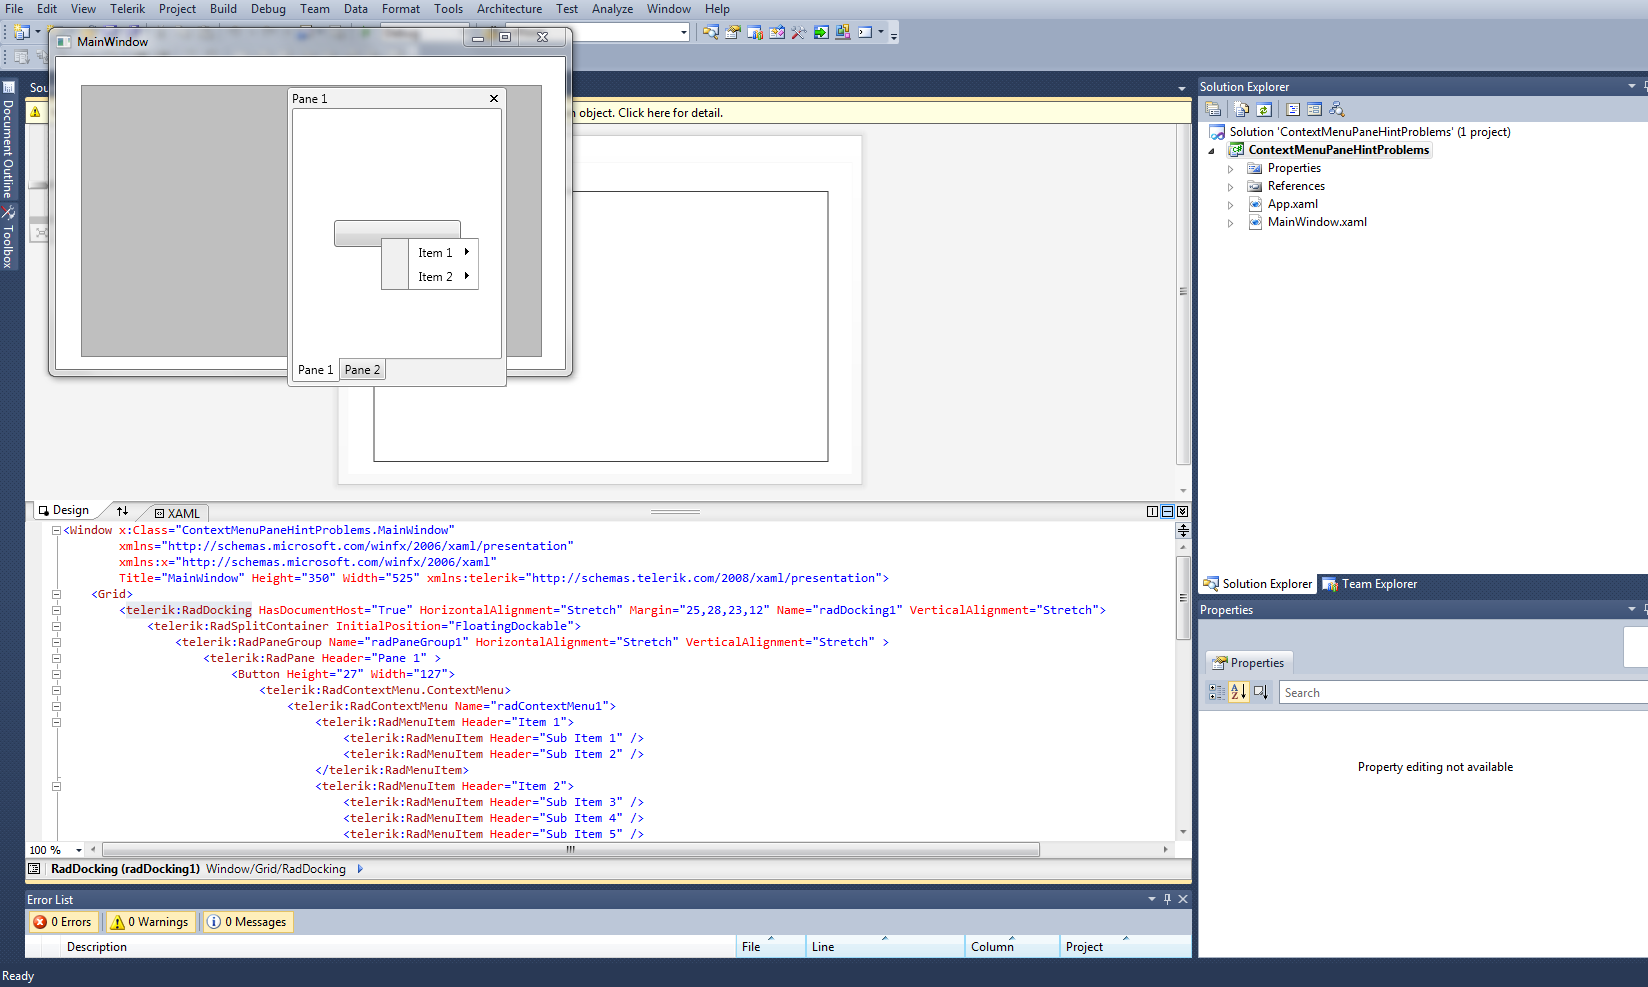The width and height of the screenshot is (1648, 987).
Task: Expand the MainWindow.xaml tree node
Action: [1231, 223]
